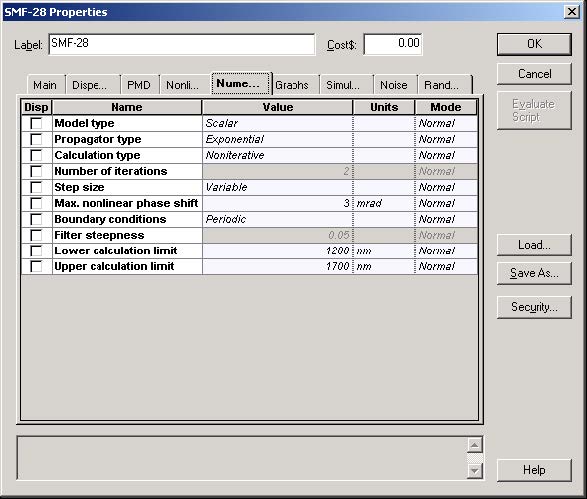Open Mode dropdown for Step size row
Image resolution: width=587 pixels, height=499 pixels.
coord(446,187)
